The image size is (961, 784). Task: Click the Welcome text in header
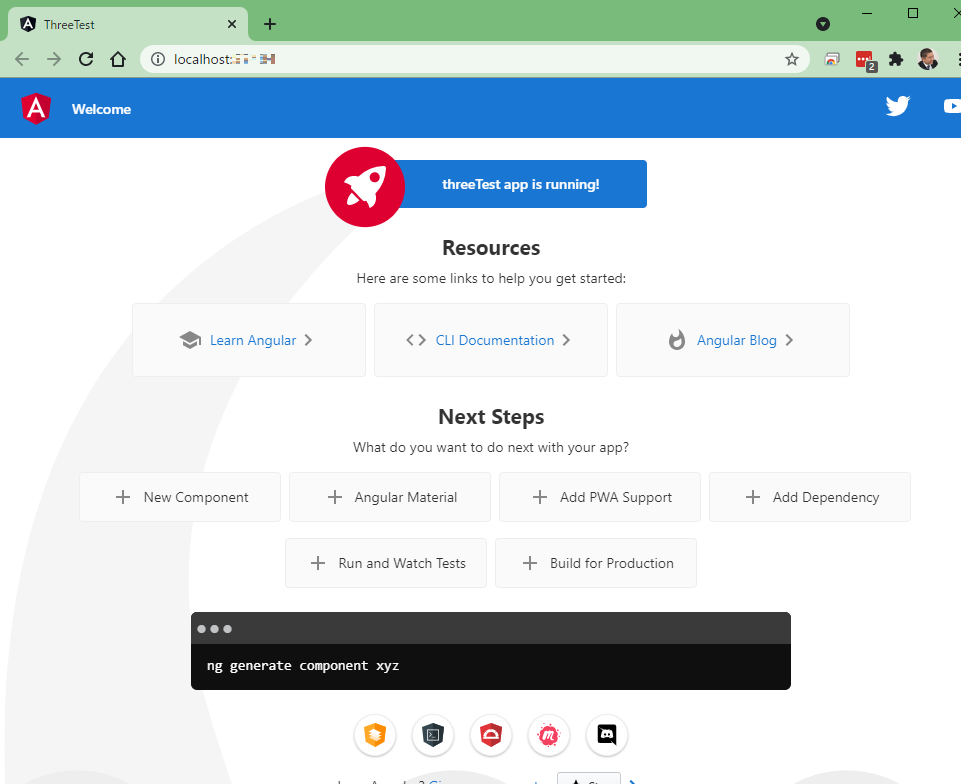pos(101,109)
